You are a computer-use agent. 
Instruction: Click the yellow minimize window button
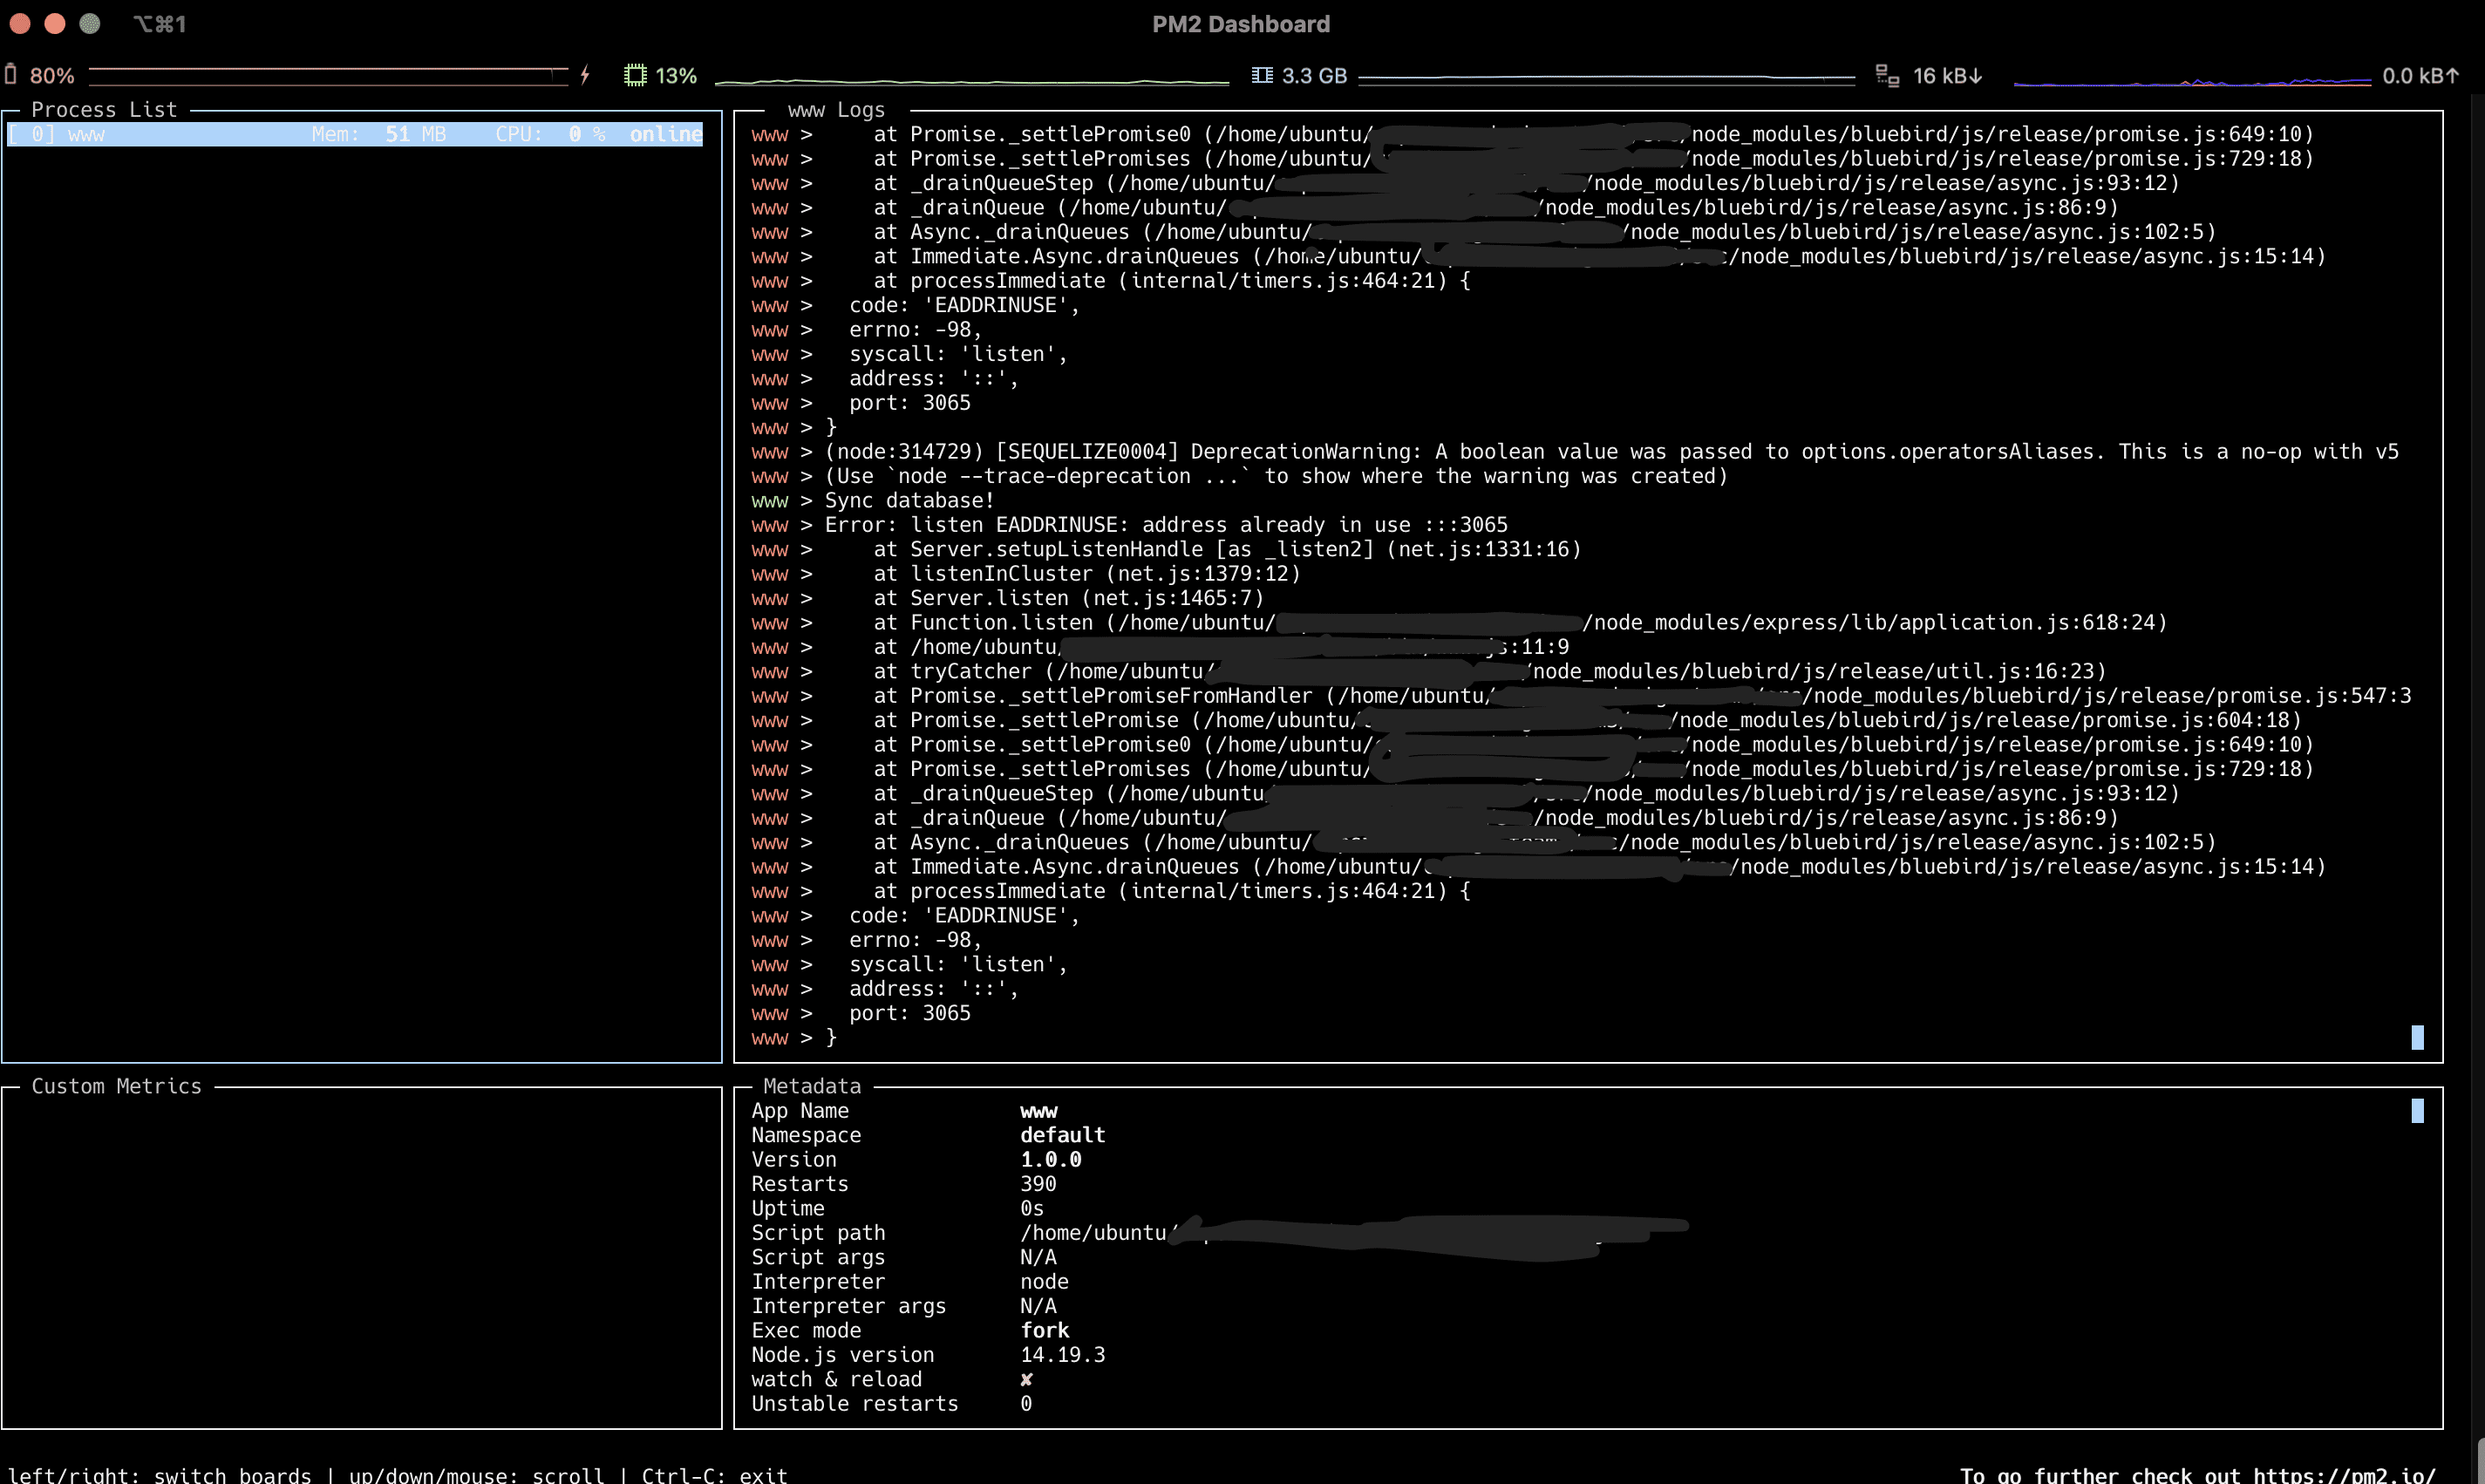tap(55, 24)
